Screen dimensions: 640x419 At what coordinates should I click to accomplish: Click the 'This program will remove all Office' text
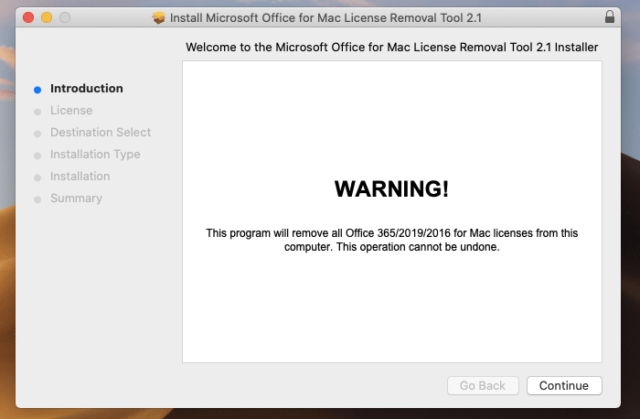pos(392,240)
